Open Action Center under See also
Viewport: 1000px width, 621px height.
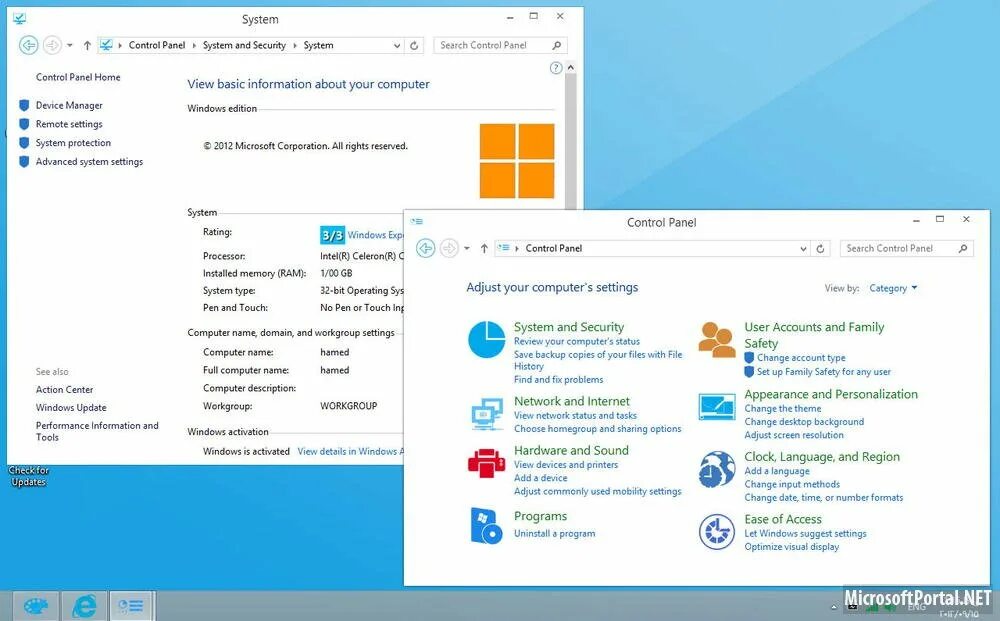(x=64, y=390)
